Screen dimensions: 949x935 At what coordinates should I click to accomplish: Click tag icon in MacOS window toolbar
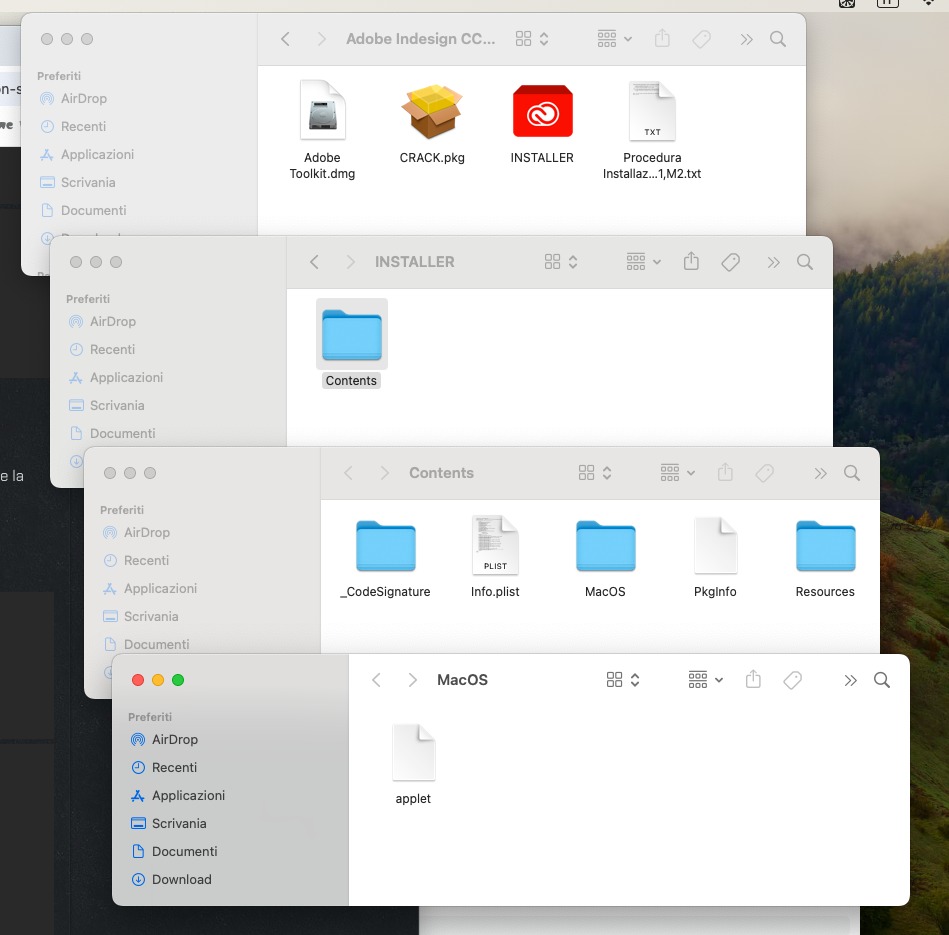tap(792, 680)
